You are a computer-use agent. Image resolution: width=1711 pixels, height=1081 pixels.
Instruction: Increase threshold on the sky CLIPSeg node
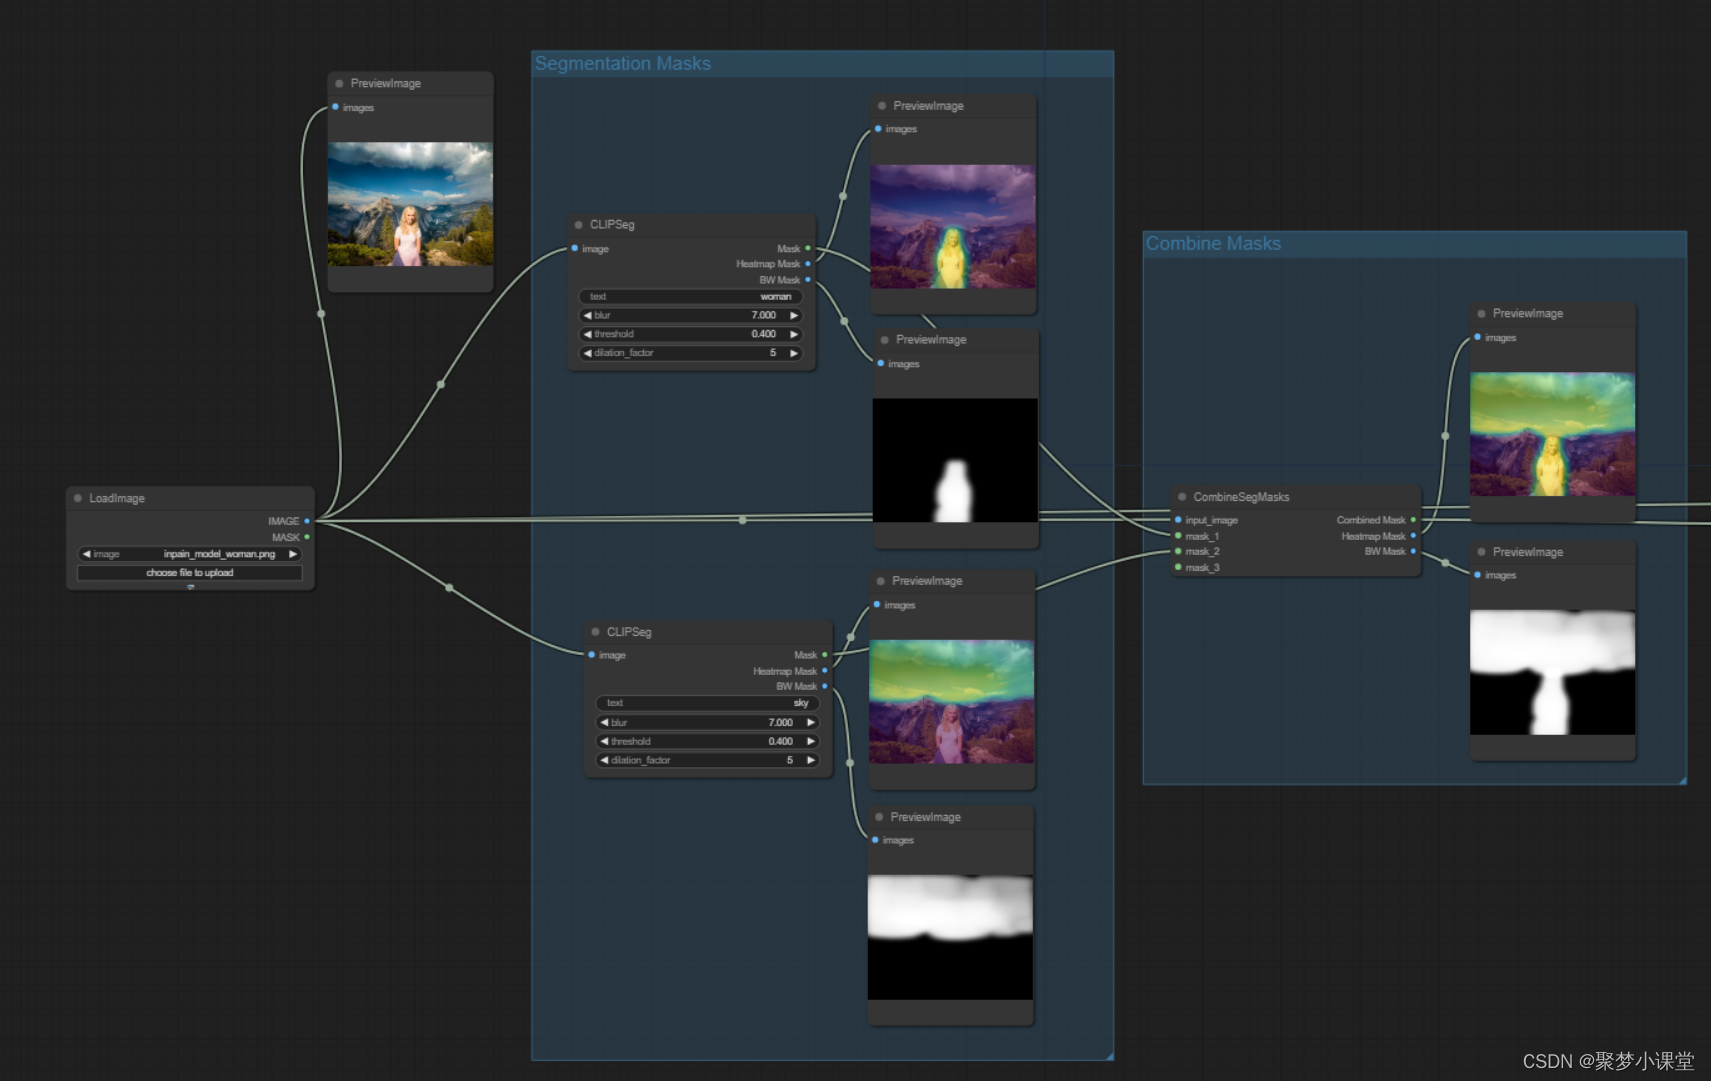coord(811,741)
